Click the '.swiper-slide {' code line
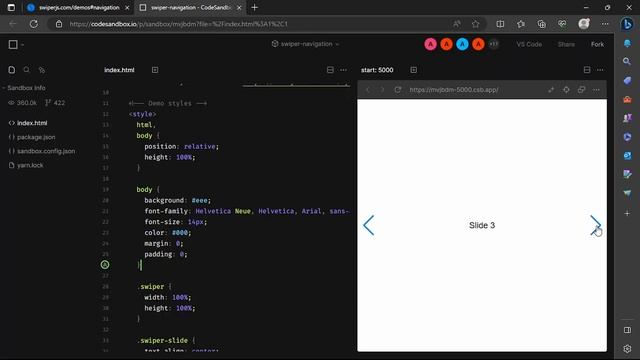Screen dimensions: 640x360 (166, 340)
